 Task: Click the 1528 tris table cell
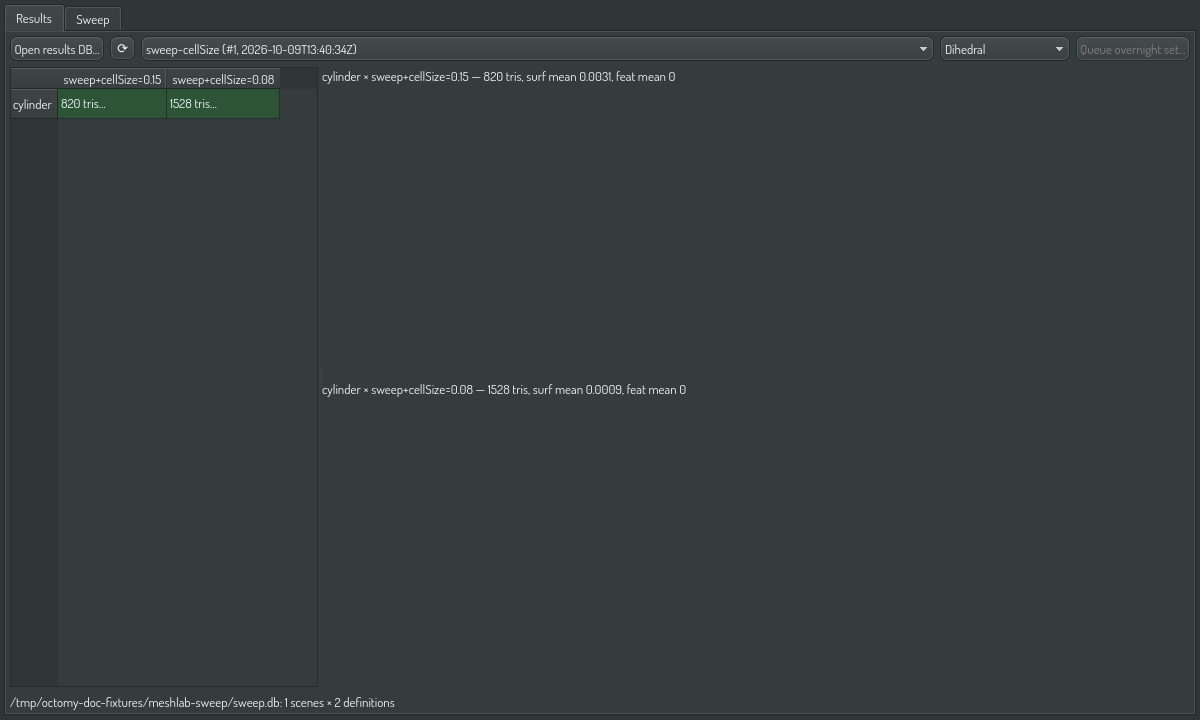(223, 104)
